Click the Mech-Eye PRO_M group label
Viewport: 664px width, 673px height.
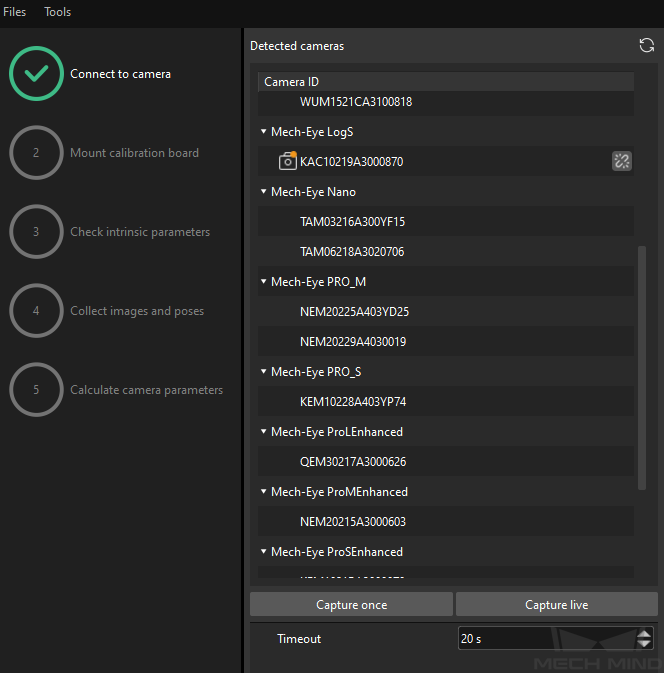[318, 282]
